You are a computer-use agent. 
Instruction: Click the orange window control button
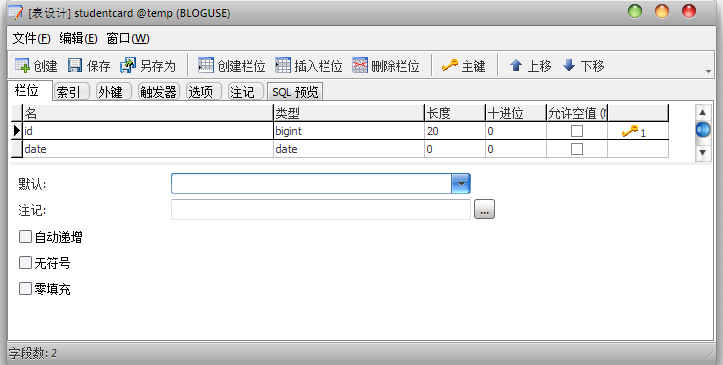click(662, 12)
